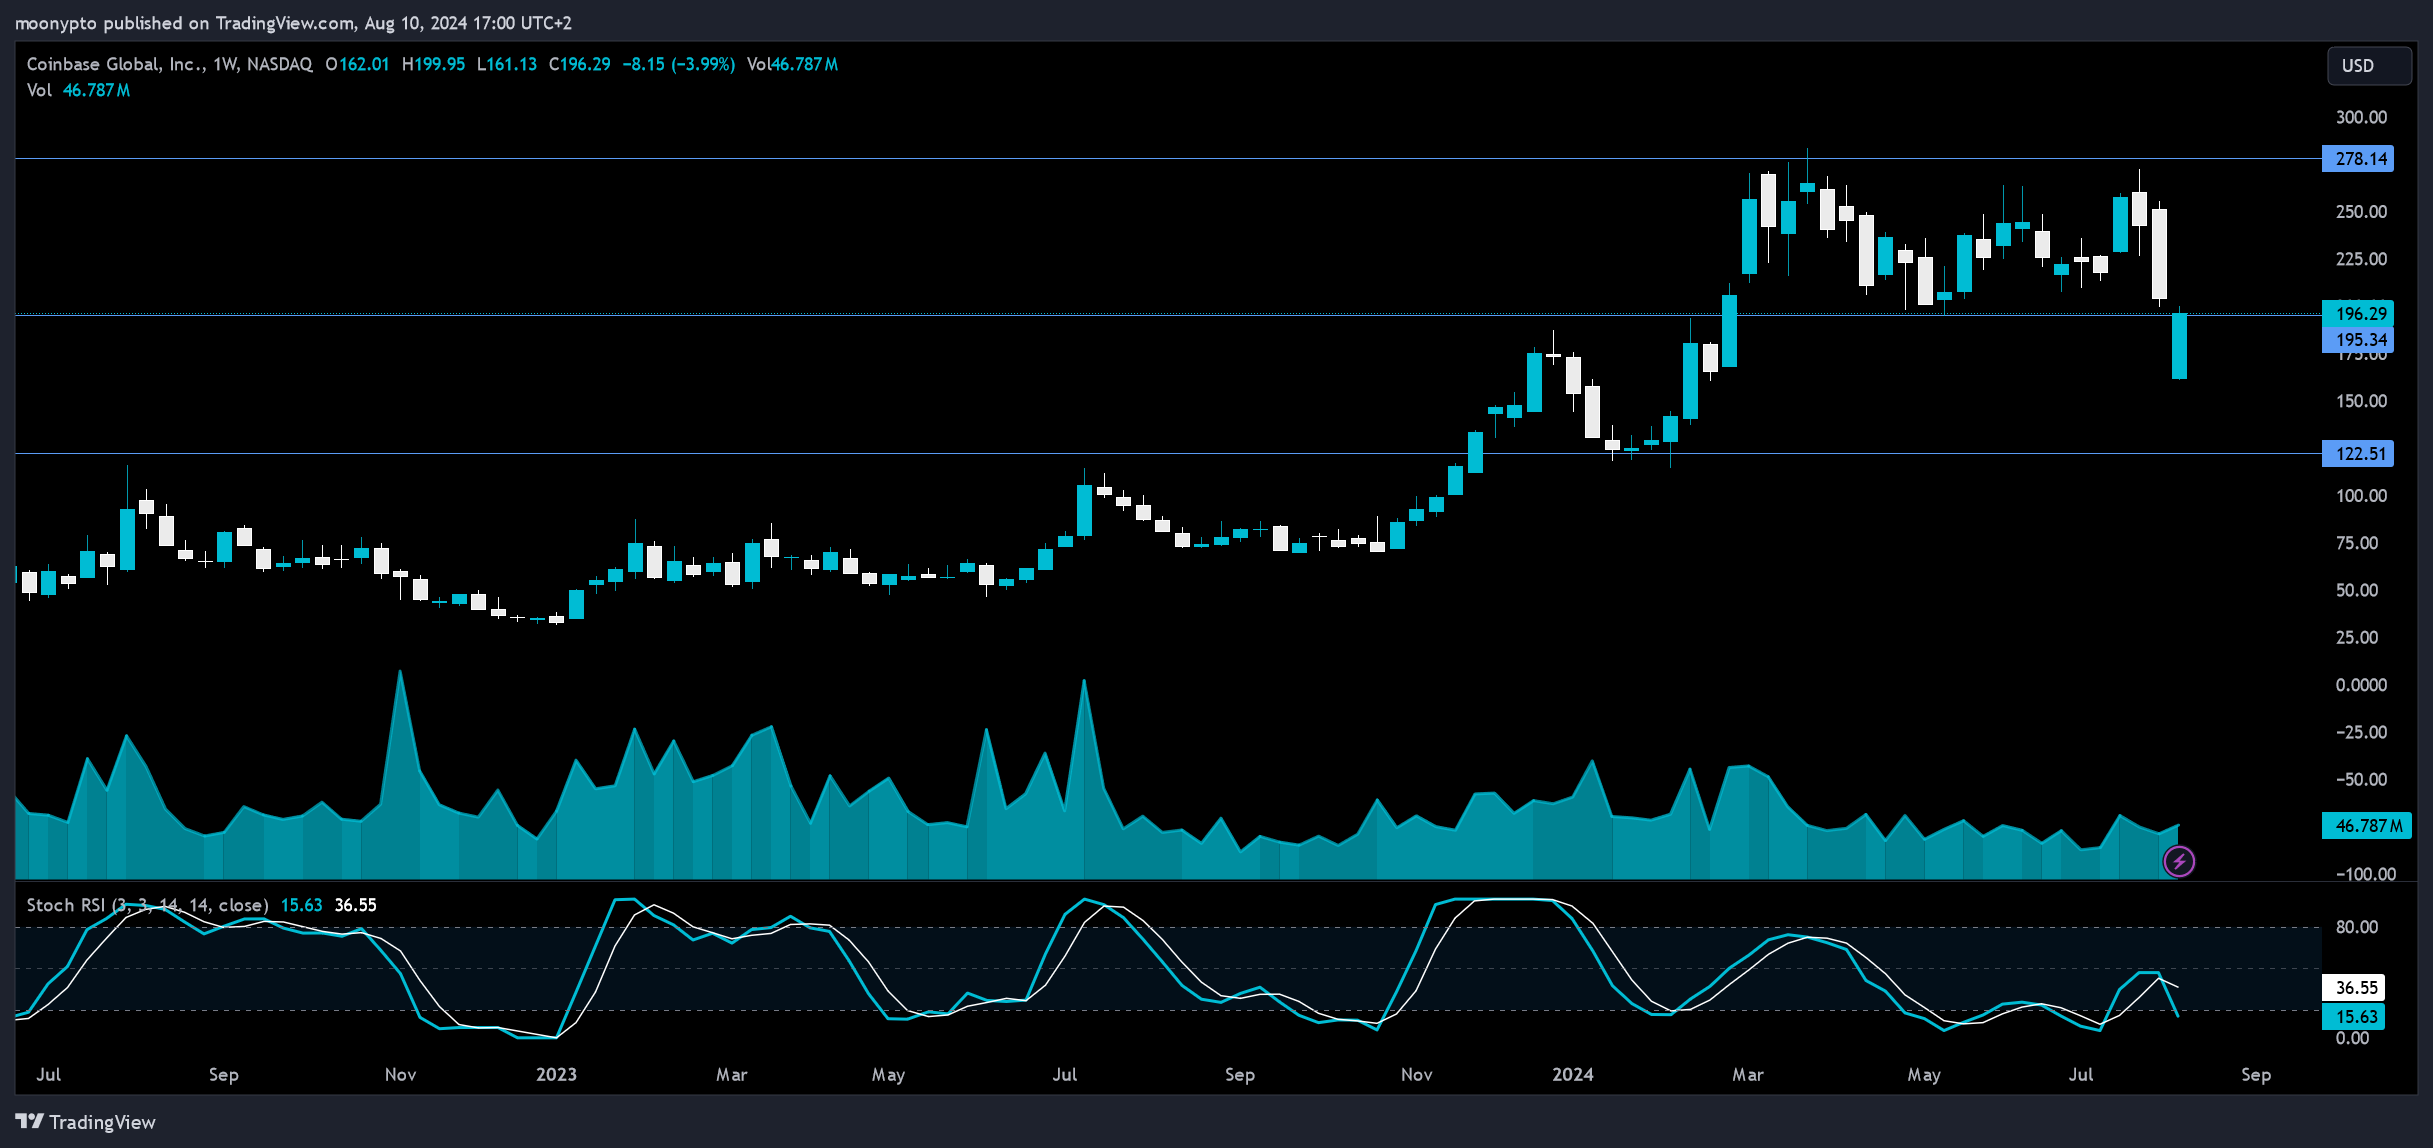Click the 150.00 price axis label

(2361, 401)
